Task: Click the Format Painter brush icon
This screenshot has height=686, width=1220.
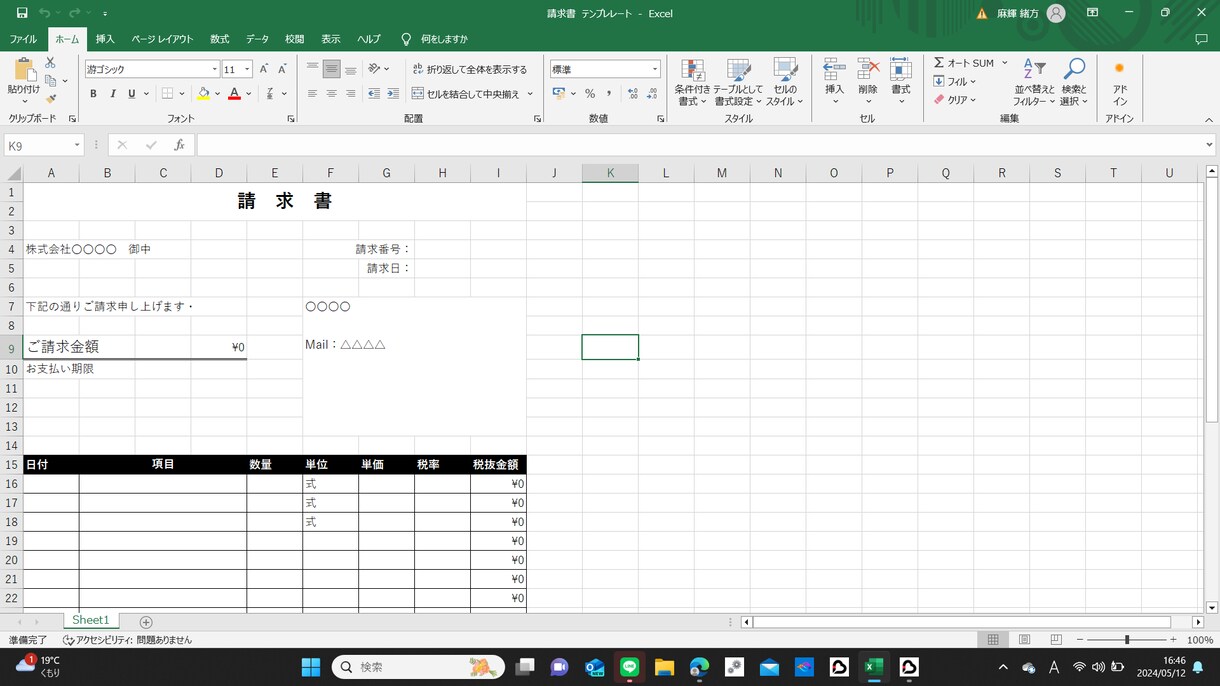Action: tap(50, 99)
